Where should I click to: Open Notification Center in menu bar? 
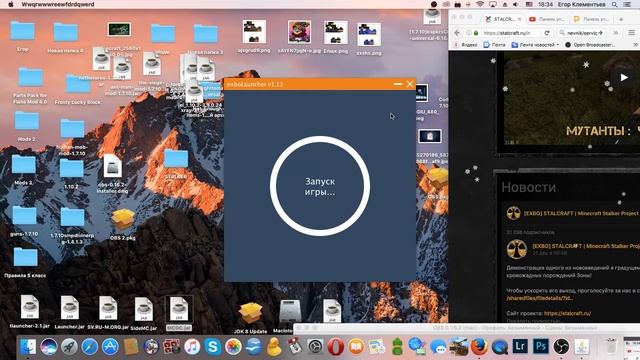coord(627,4)
